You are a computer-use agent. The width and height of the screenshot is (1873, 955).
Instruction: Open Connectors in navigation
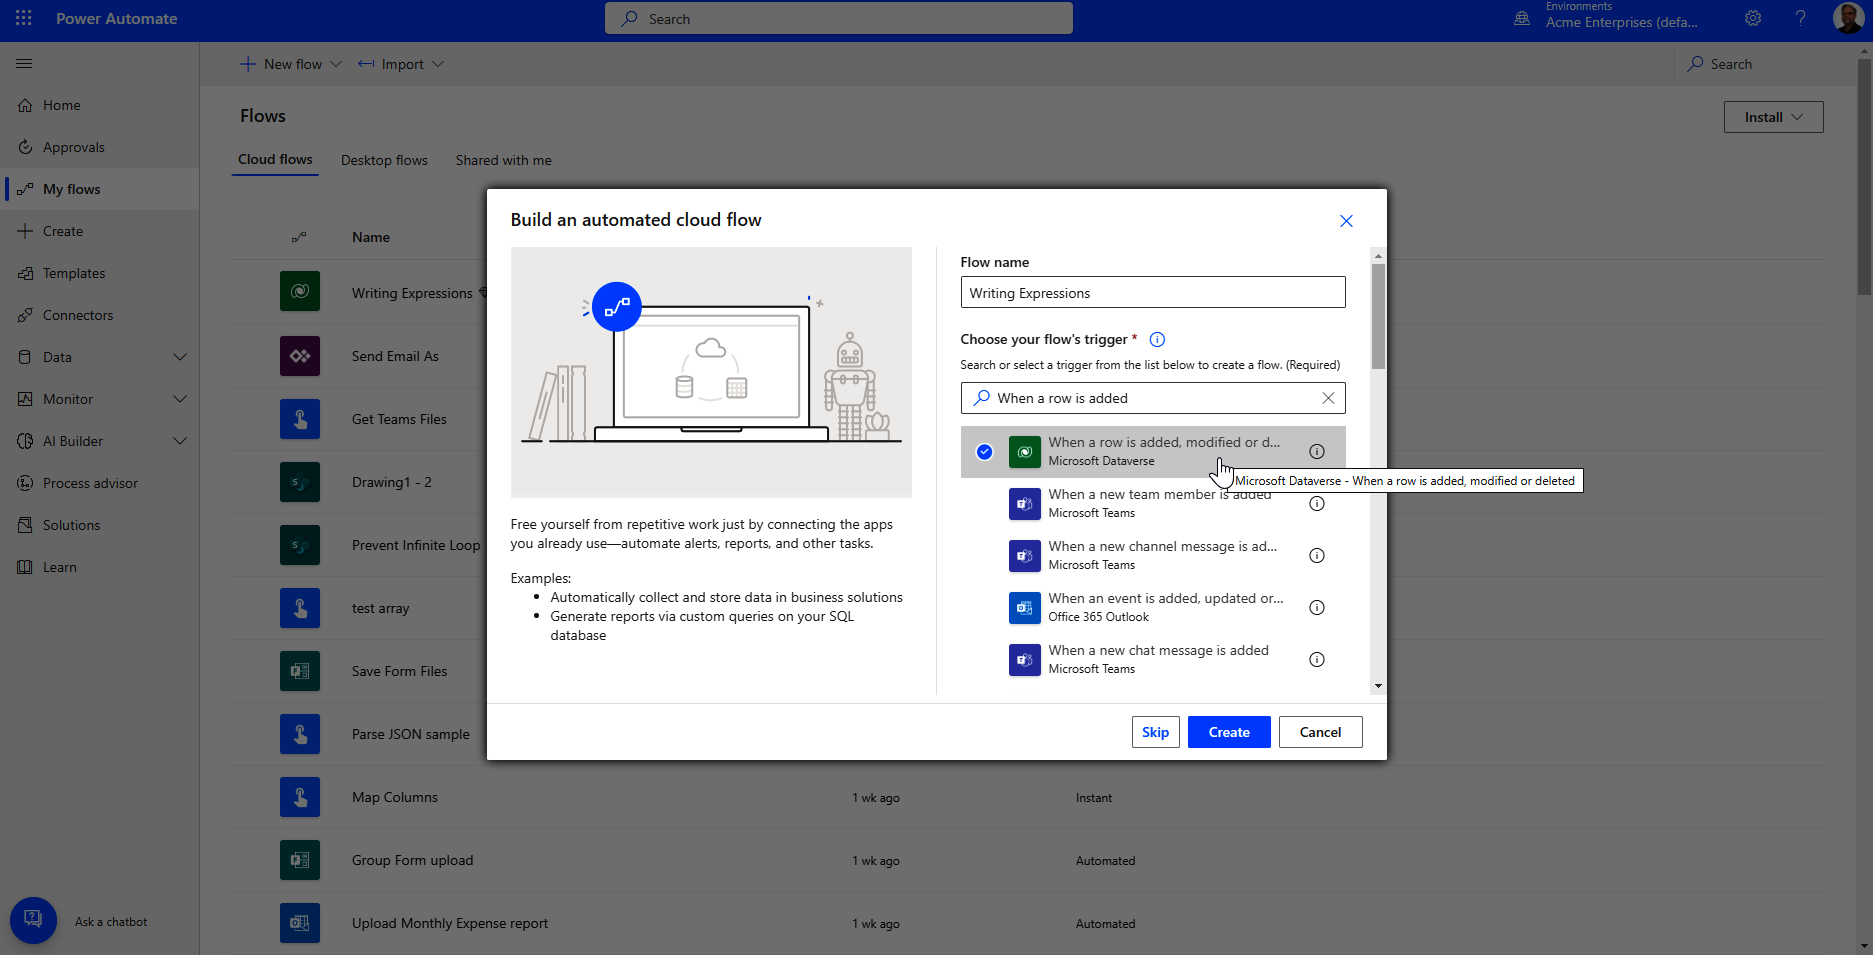[100, 315]
